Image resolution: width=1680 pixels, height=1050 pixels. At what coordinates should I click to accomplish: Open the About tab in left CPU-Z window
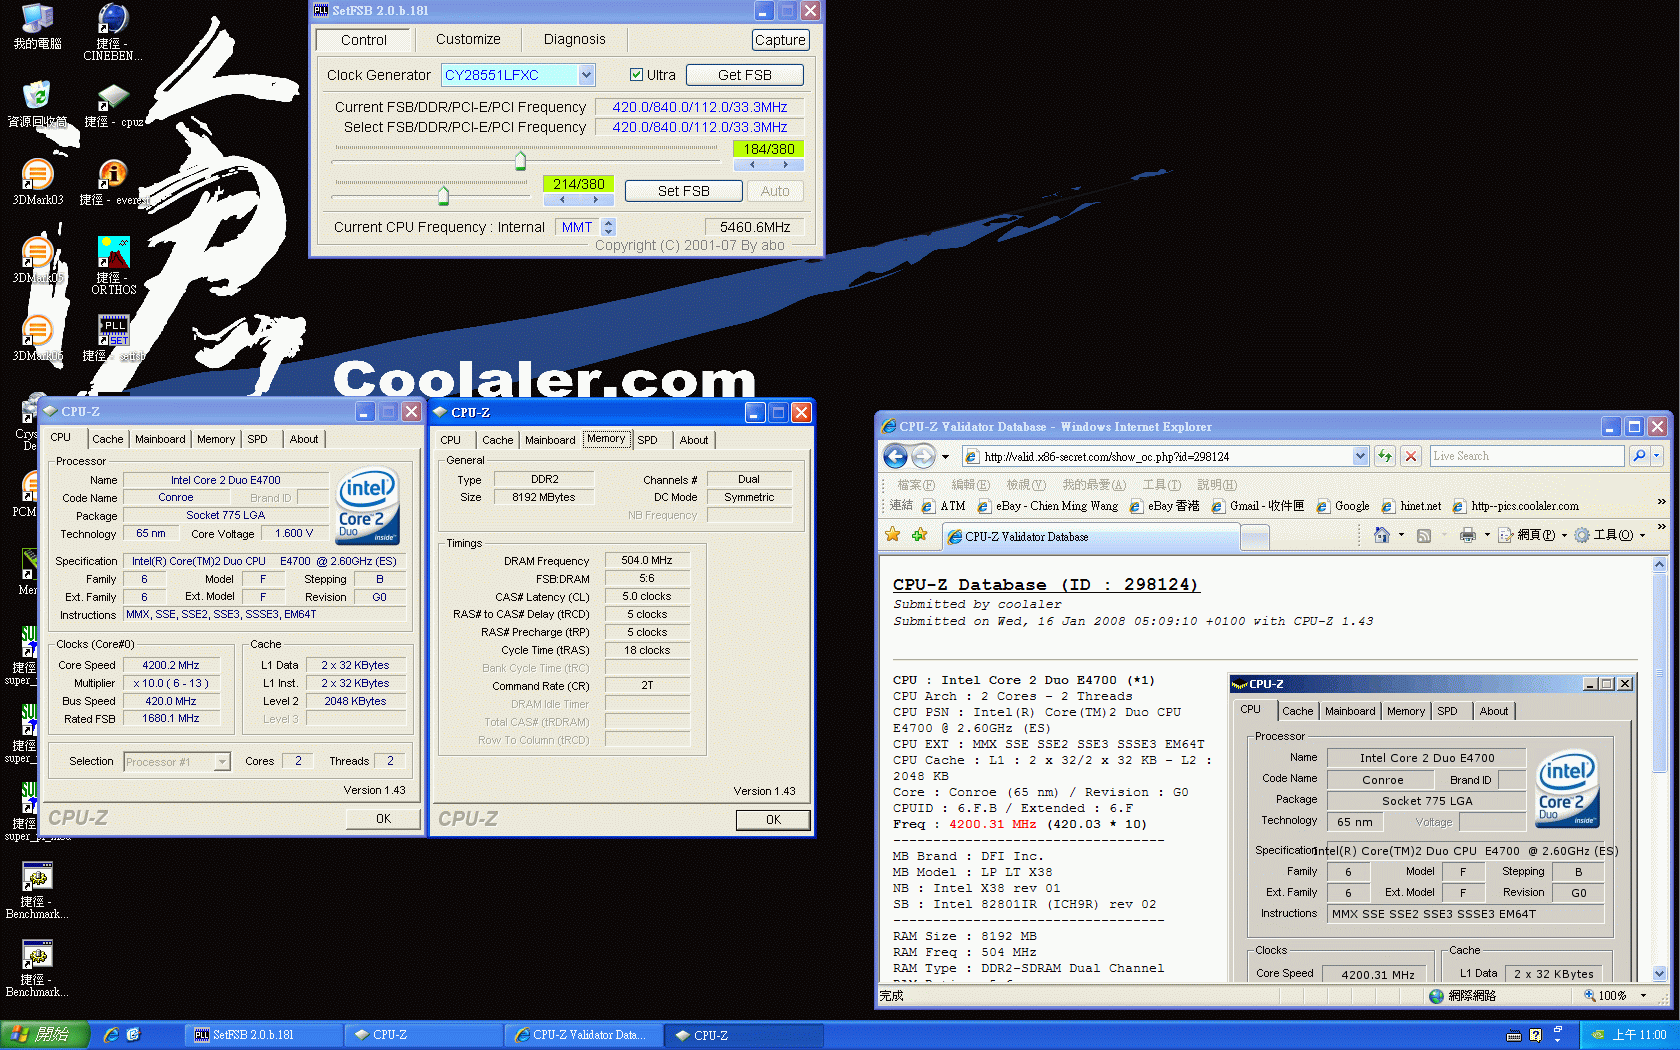click(304, 439)
